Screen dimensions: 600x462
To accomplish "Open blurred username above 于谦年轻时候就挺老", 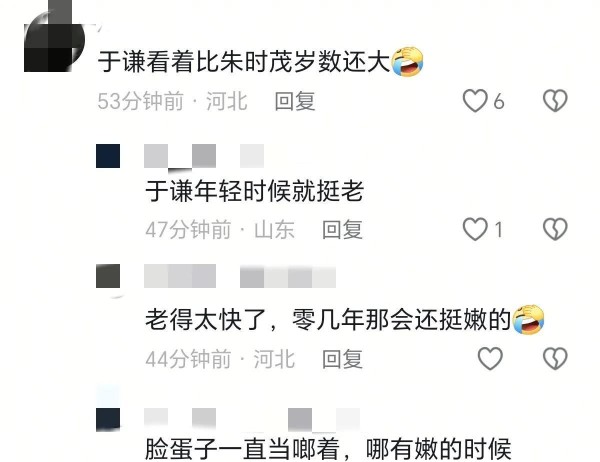I will click(204, 156).
